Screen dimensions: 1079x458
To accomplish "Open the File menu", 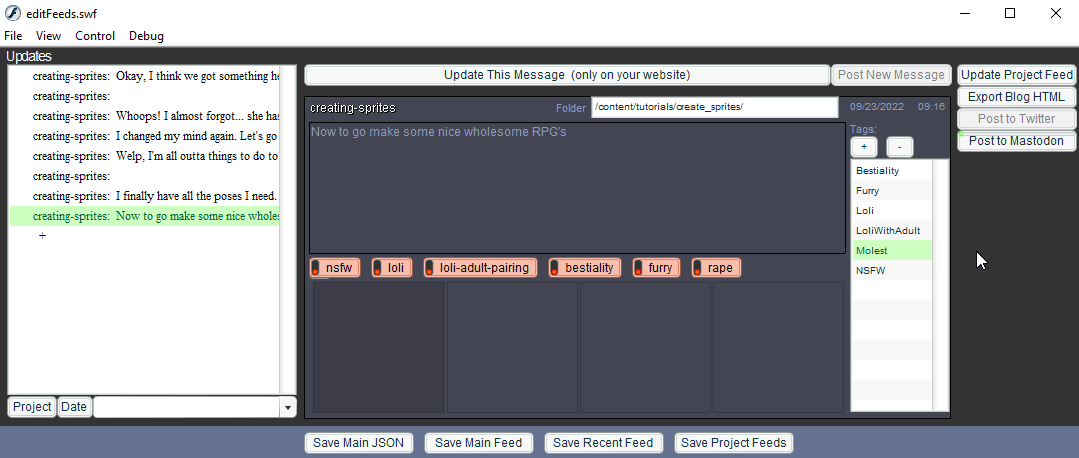I will [x=13, y=36].
